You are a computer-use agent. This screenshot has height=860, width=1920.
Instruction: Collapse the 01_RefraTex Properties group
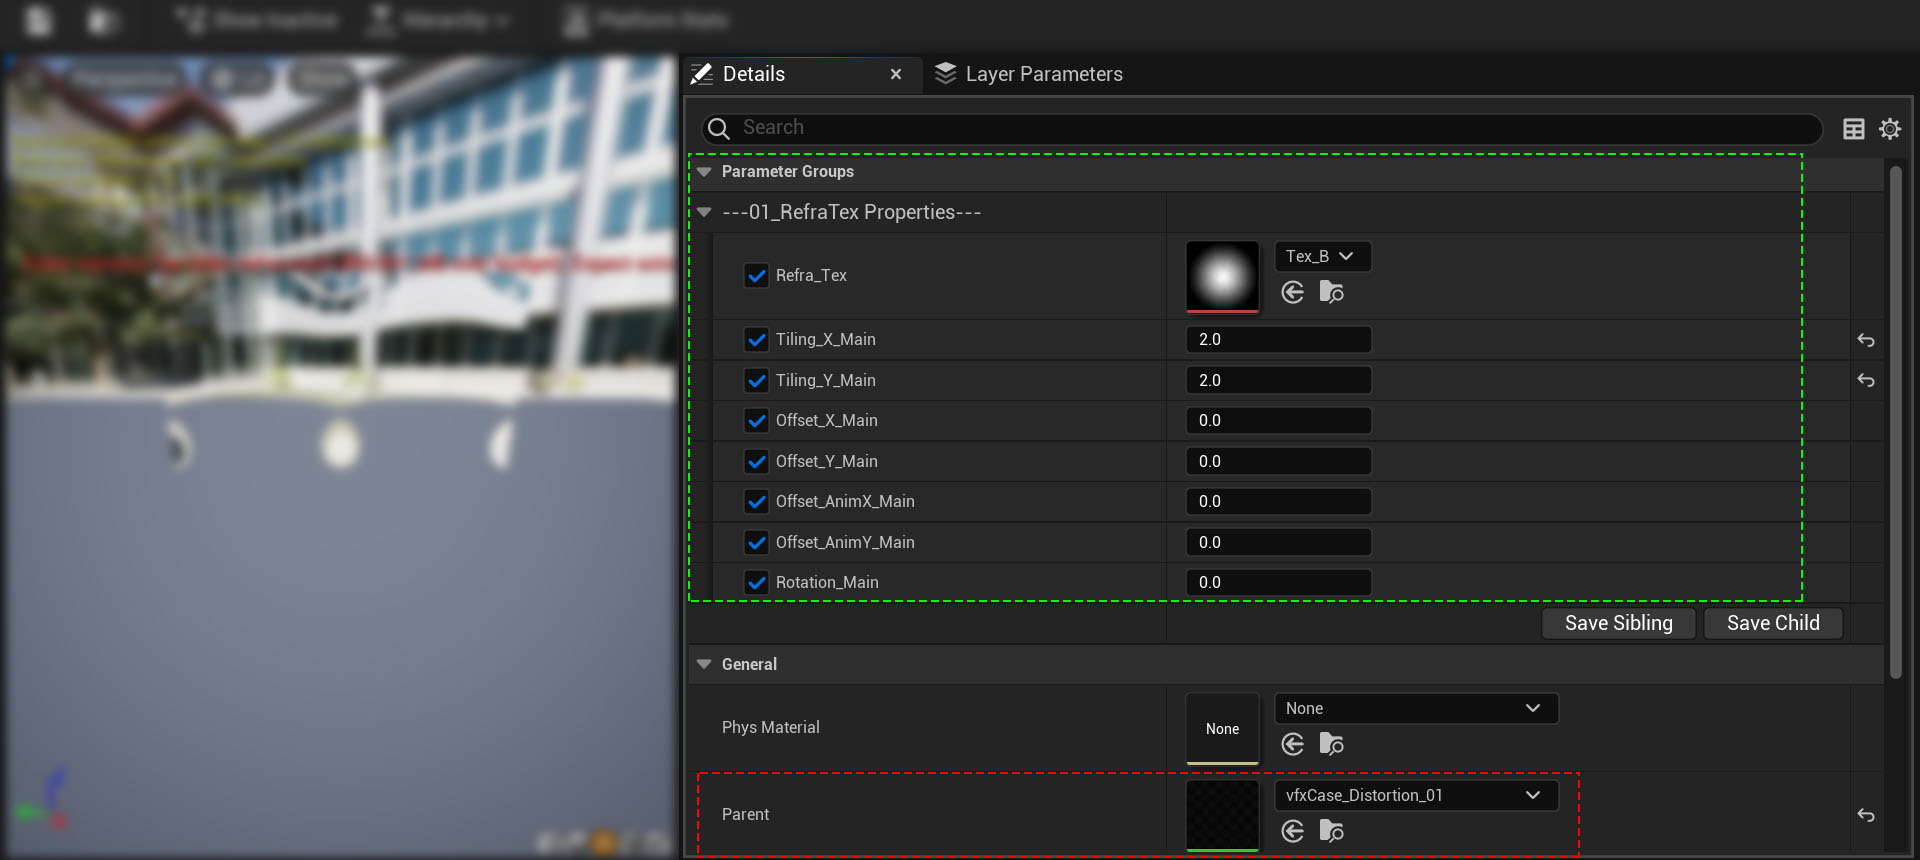(x=704, y=212)
